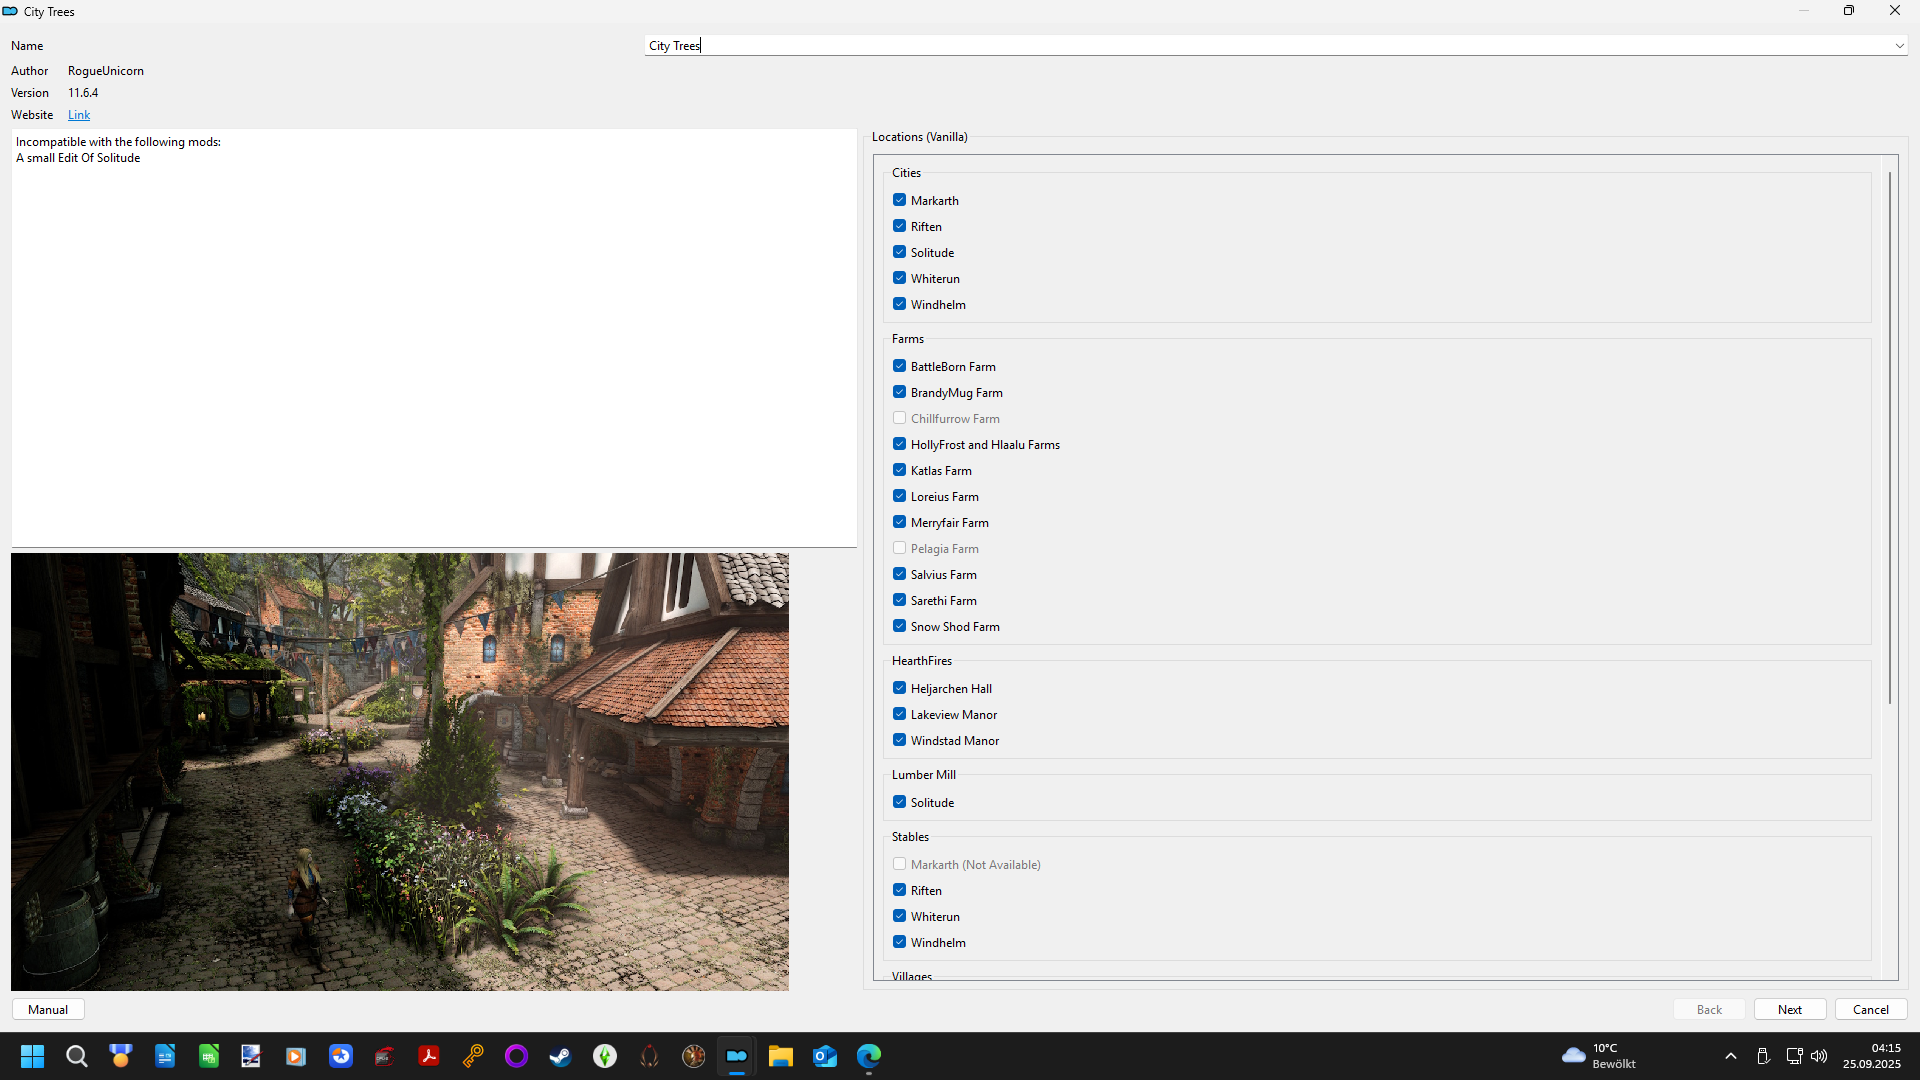
Task: Open the mod Website Link
Action: 79,115
